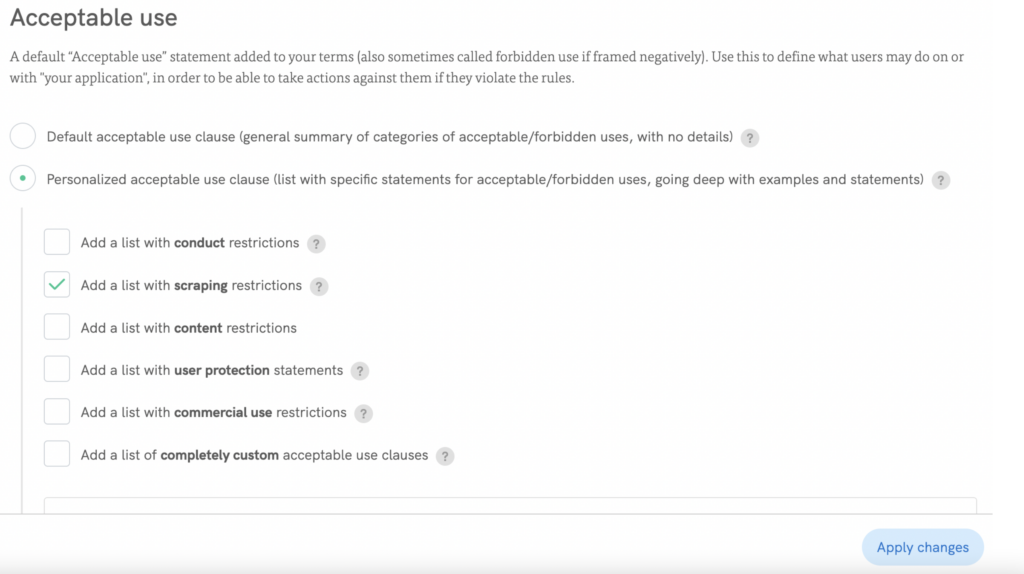This screenshot has width=1024, height=574.
Task: Enable the commercial use restrictions checkbox
Action: 57,412
